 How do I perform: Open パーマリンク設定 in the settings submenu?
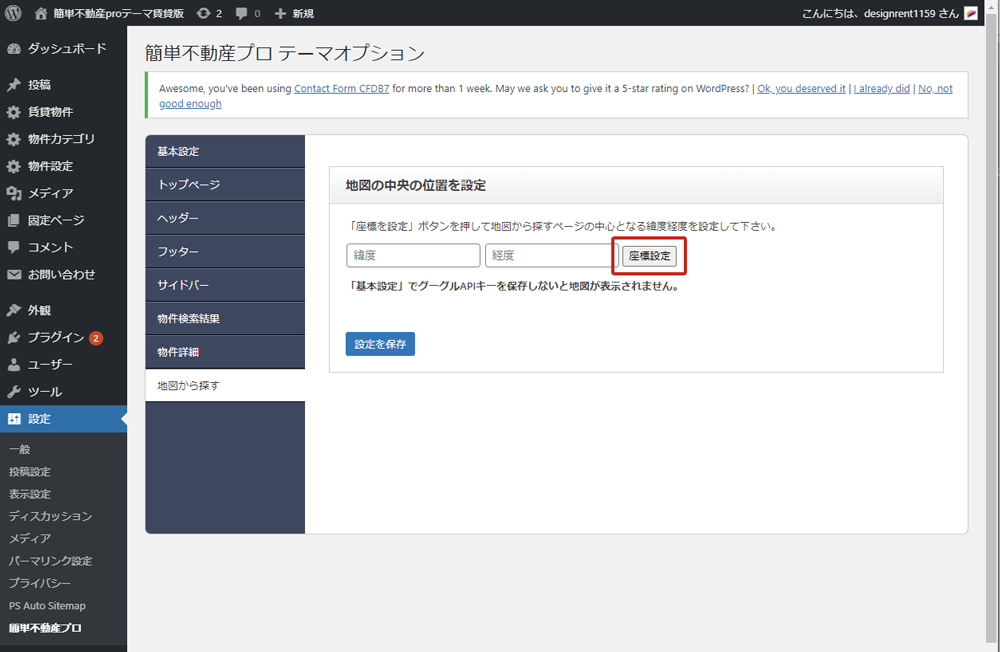50,561
